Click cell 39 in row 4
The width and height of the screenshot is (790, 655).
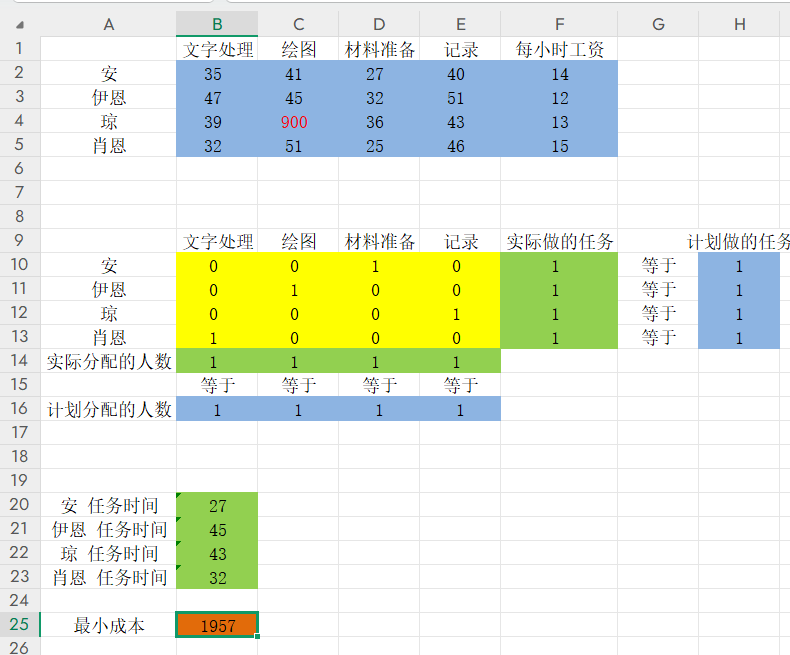point(217,122)
